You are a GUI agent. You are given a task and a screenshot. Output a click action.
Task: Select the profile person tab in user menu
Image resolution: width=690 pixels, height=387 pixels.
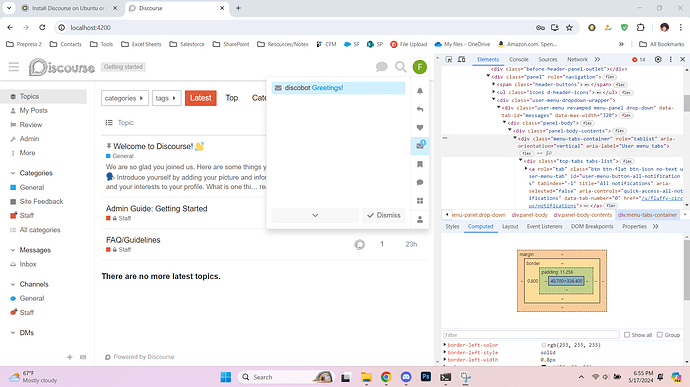tap(420, 219)
